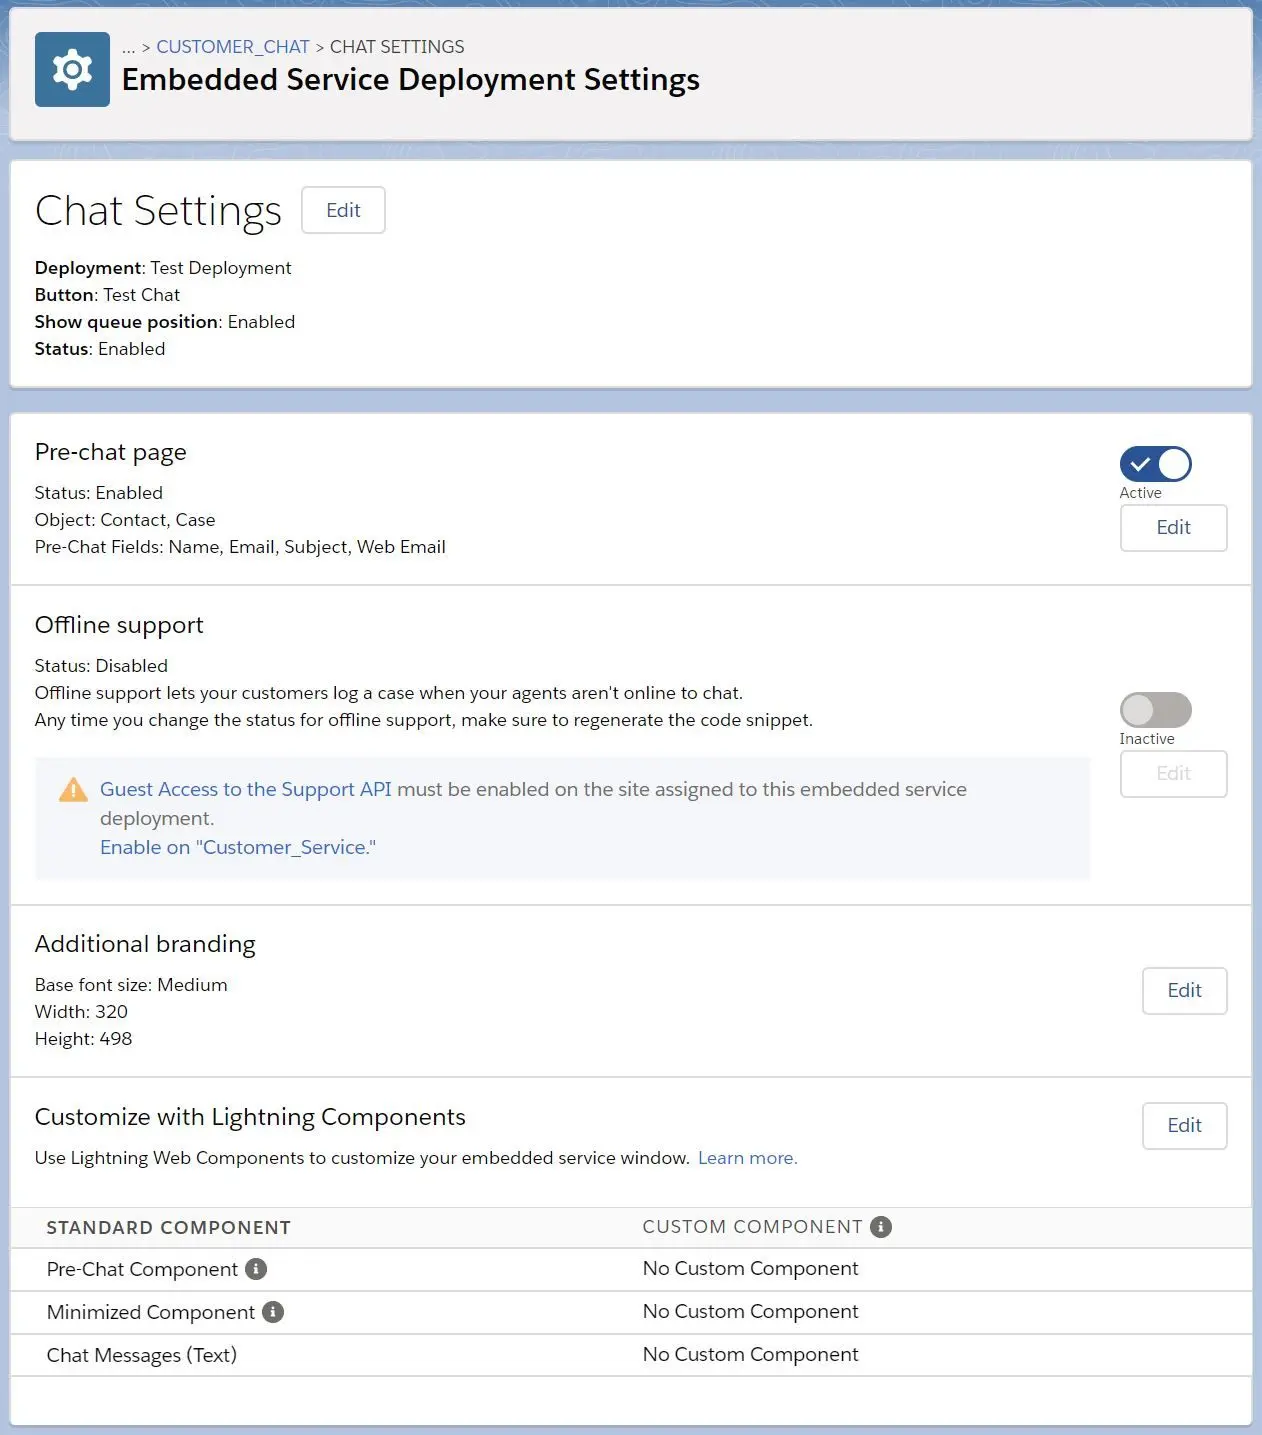Click Width: 320 value
Screen dimensions: 1262x1435
click(x=81, y=1012)
